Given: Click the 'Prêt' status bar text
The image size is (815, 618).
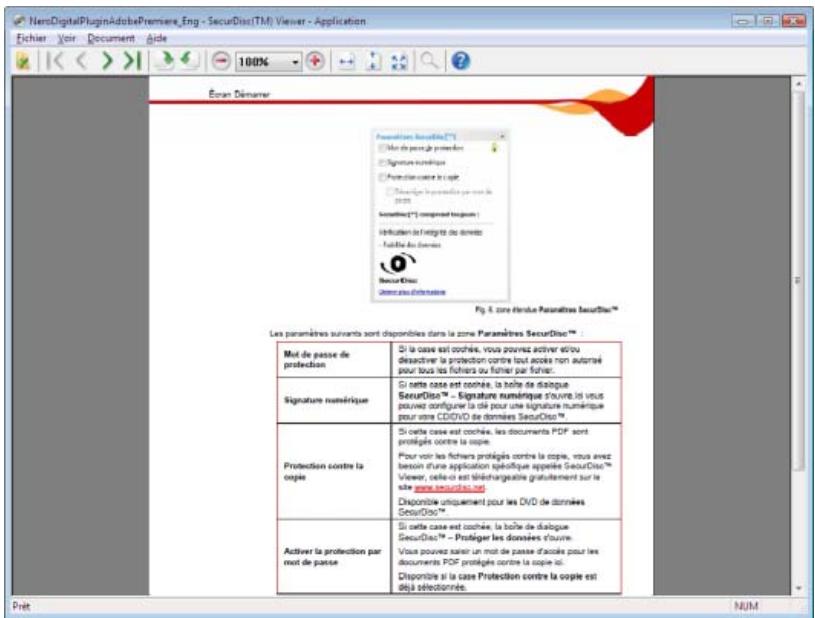Looking at the screenshot, I should [x=21, y=606].
